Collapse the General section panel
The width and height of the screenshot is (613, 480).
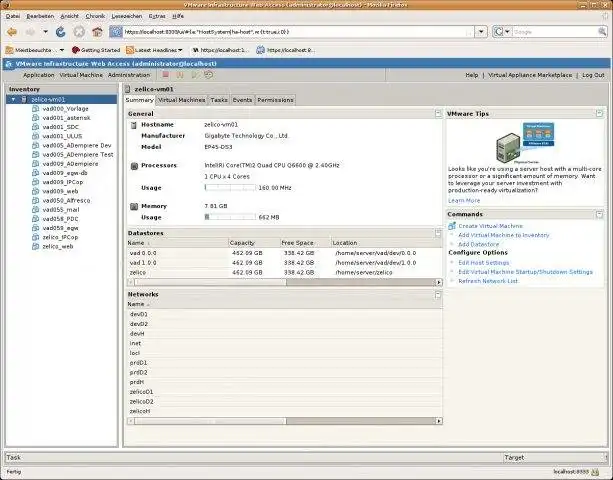point(438,113)
